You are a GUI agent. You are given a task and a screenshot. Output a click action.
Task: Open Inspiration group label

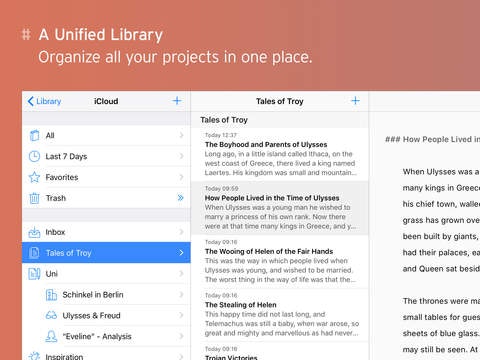click(64, 356)
